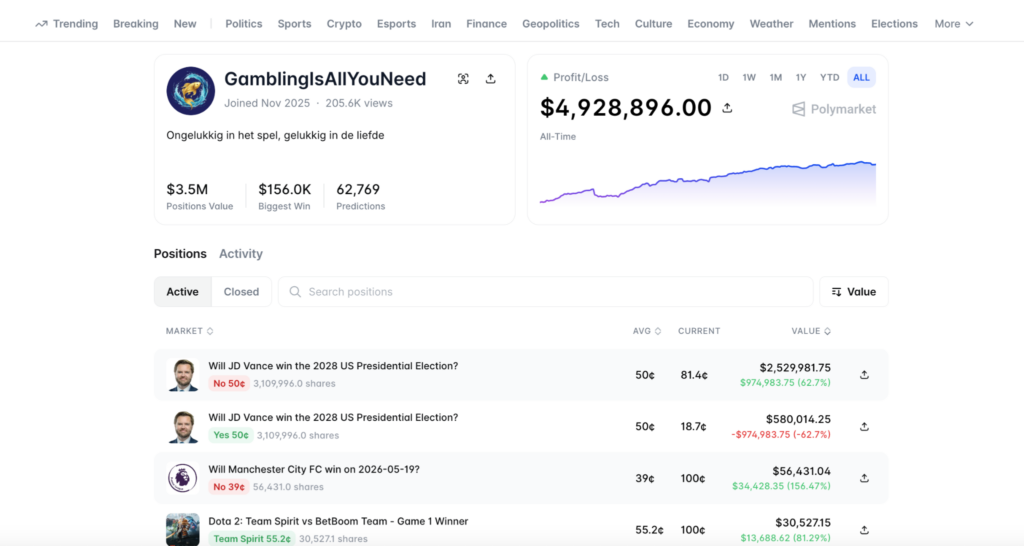The width and height of the screenshot is (1024, 546).
Task: Click the 62,769 Predictions stat
Action: [360, 197]
